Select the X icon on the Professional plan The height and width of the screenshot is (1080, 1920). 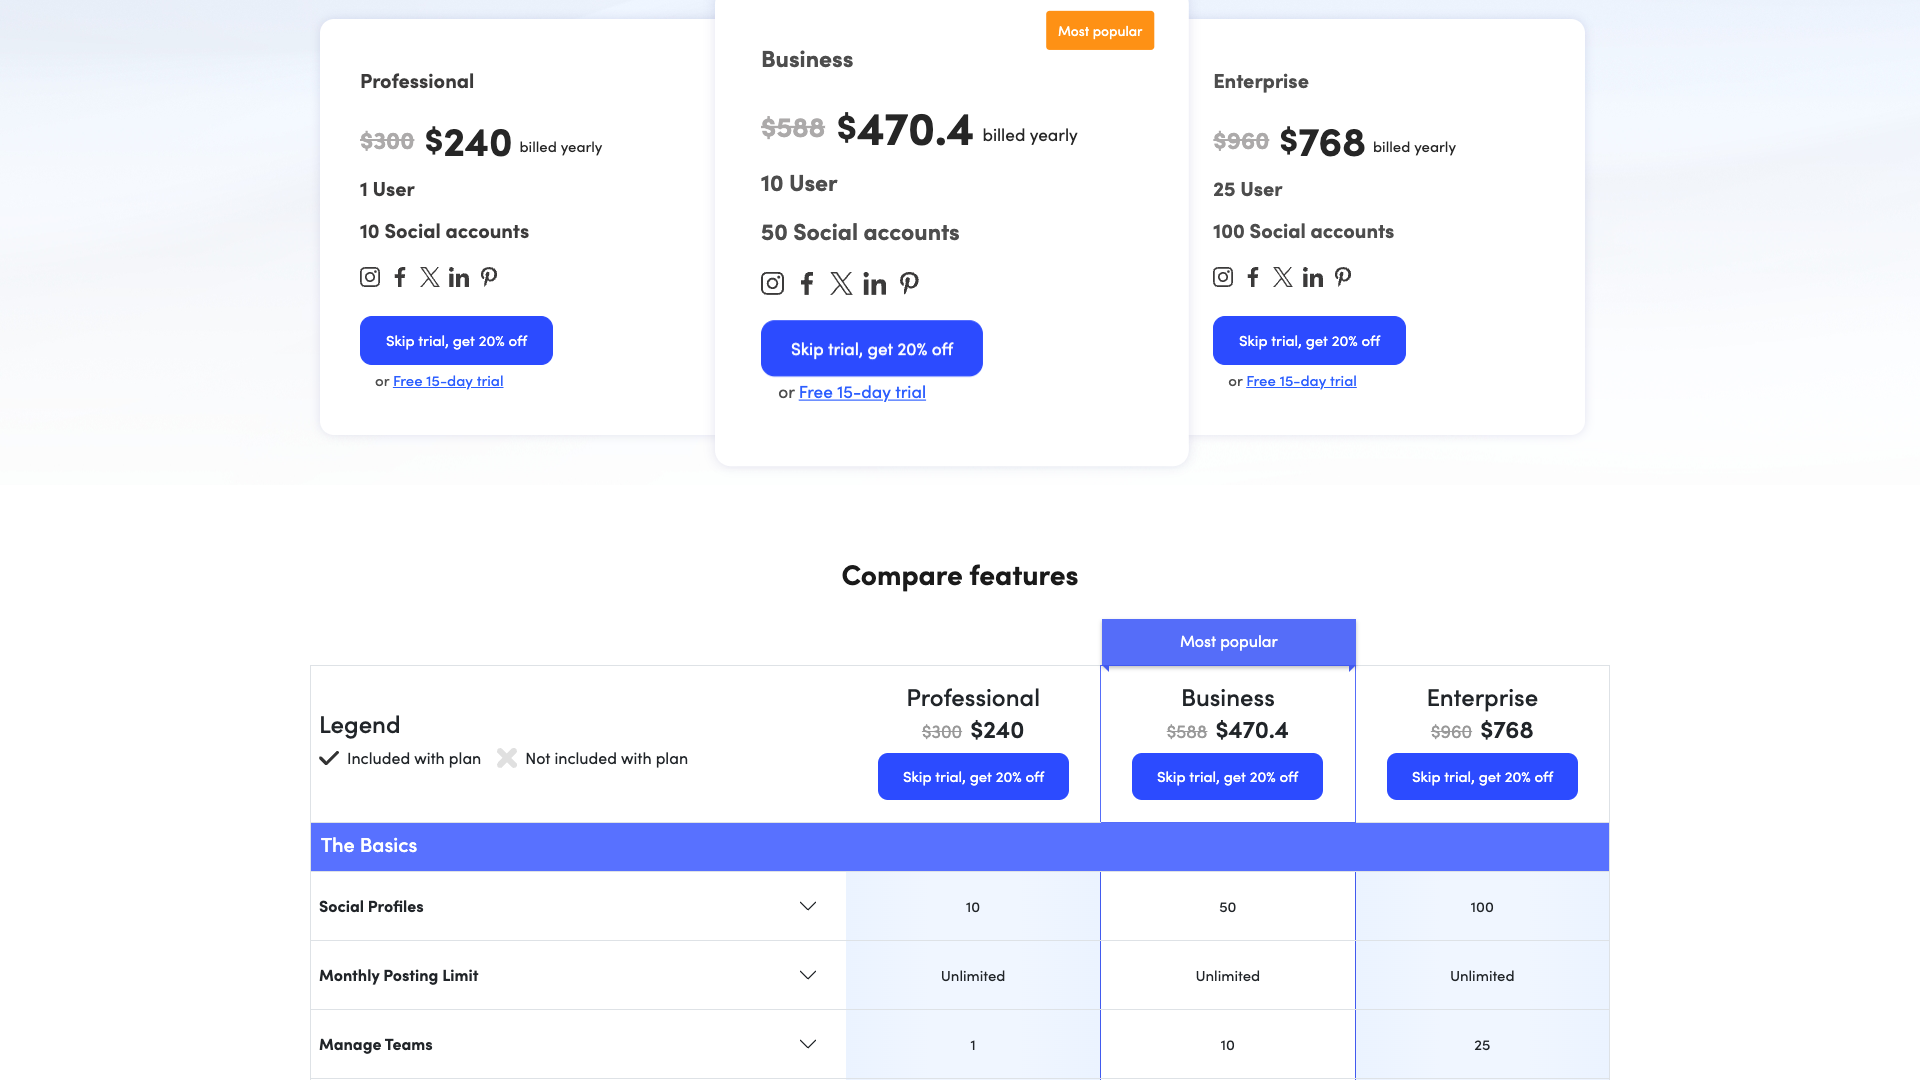tap(429, 277)
